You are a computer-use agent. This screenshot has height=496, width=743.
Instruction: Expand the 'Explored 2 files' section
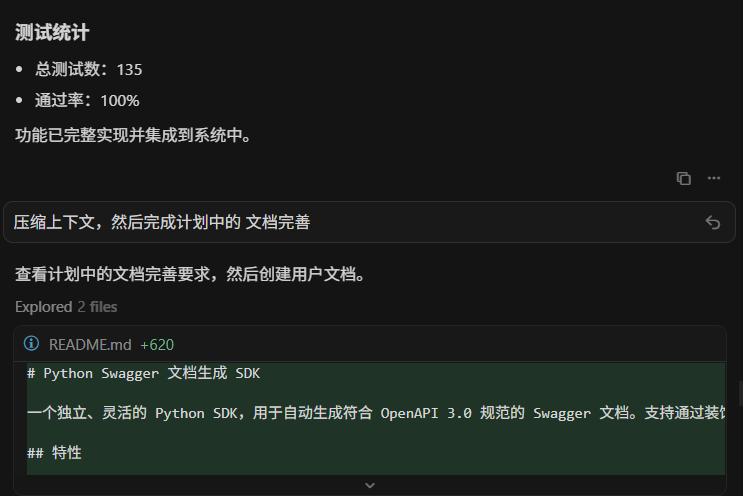(x=66, y=307)
